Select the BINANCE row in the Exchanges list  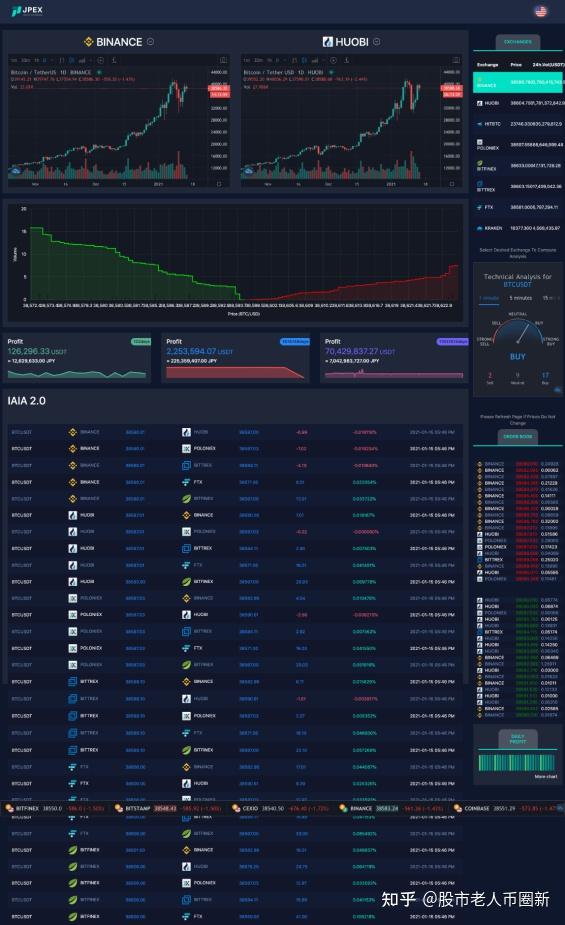[518, 83]
